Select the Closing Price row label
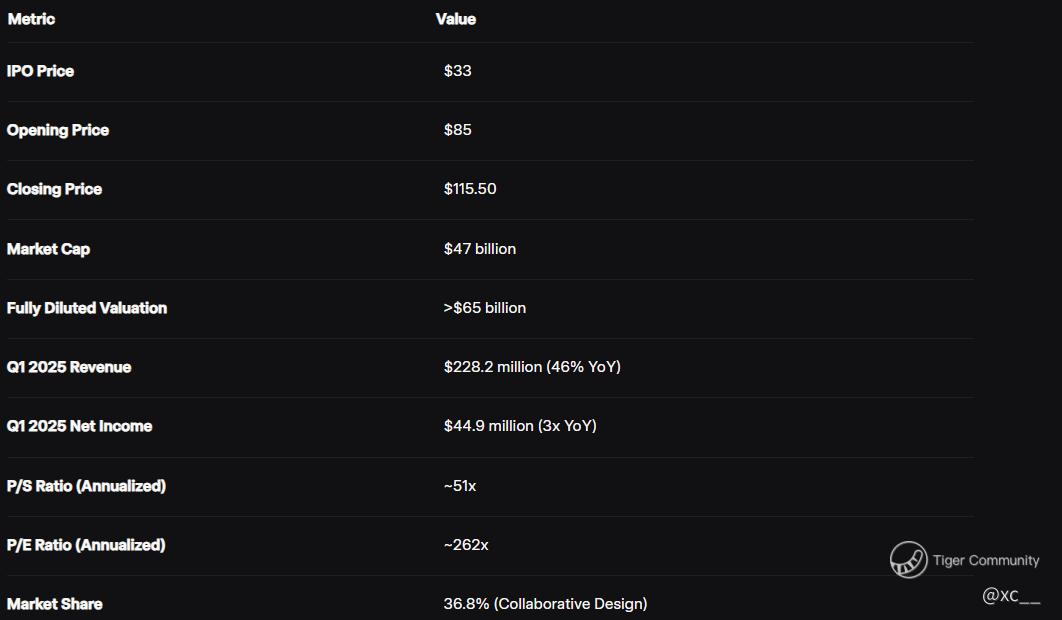The image size is (1062, 620). tap(54, 189)
